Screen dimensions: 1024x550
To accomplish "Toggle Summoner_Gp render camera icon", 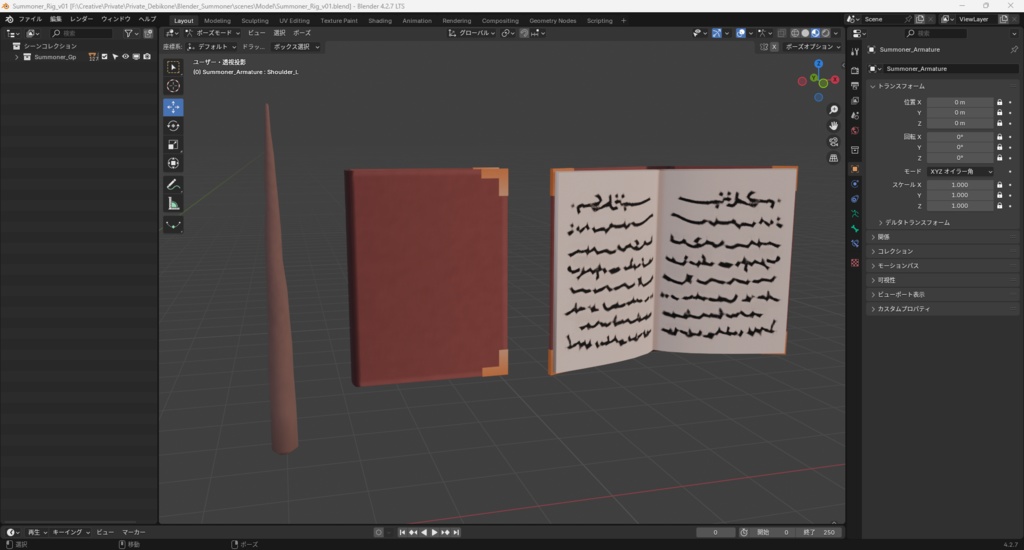I will pos(147,57).
